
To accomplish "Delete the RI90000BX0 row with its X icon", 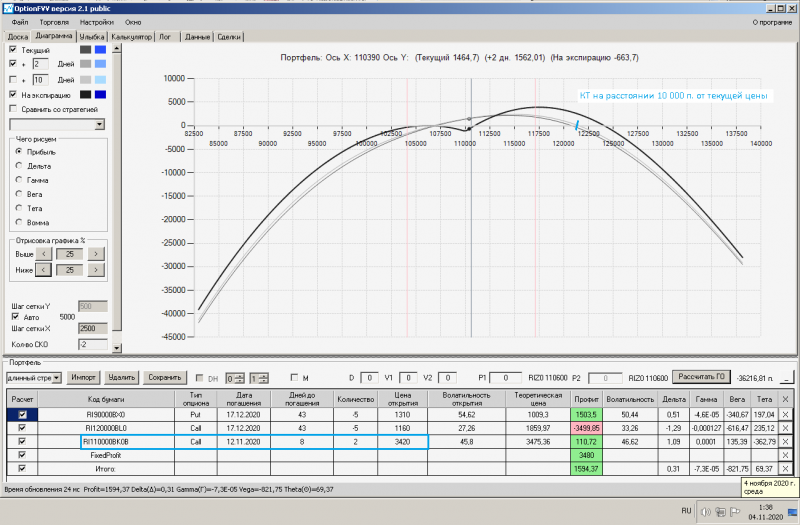I will pyautogui.click(x=785, y=414).
